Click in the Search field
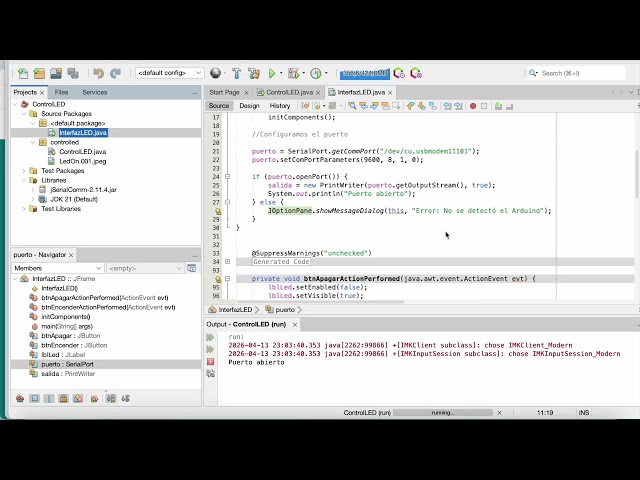The image size is (640, 480). [576, 73]
